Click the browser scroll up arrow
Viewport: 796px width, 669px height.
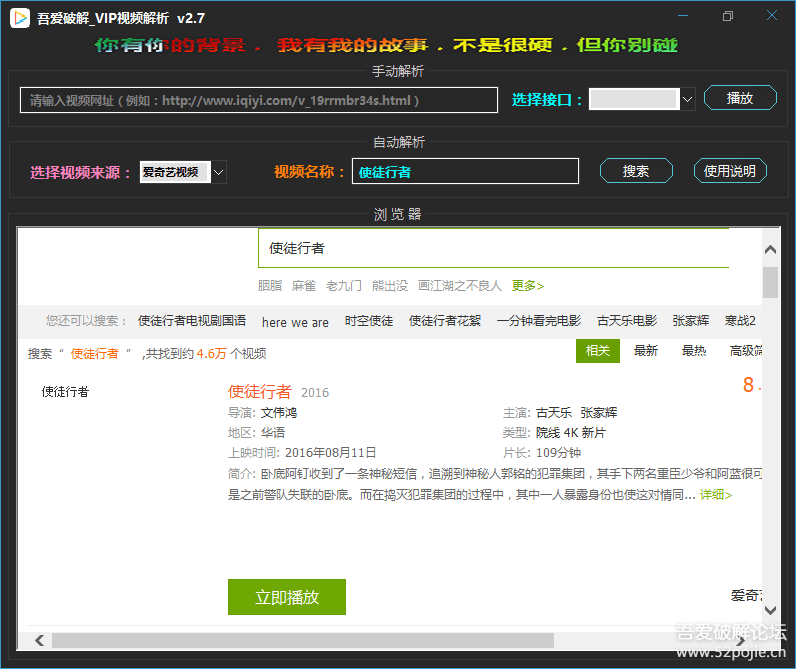click(770, 249)
